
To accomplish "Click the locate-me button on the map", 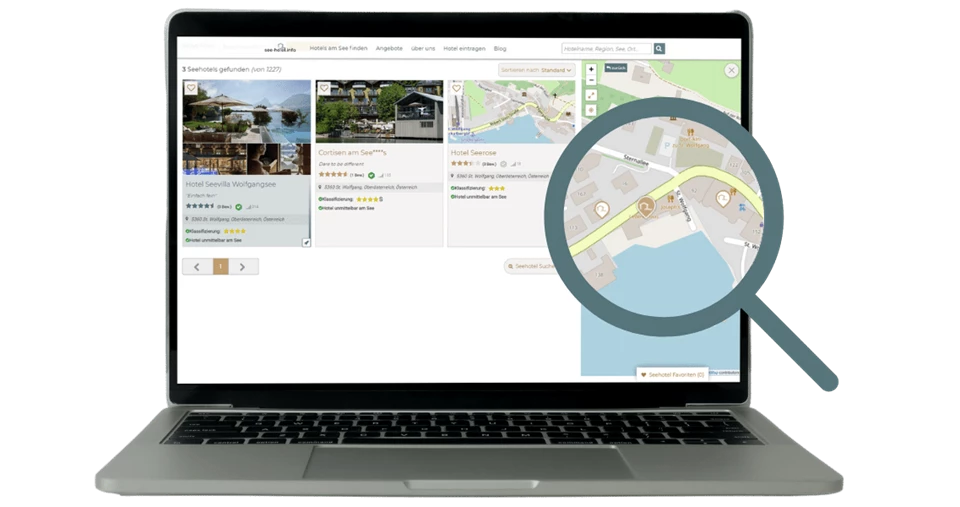I will 591,110.
